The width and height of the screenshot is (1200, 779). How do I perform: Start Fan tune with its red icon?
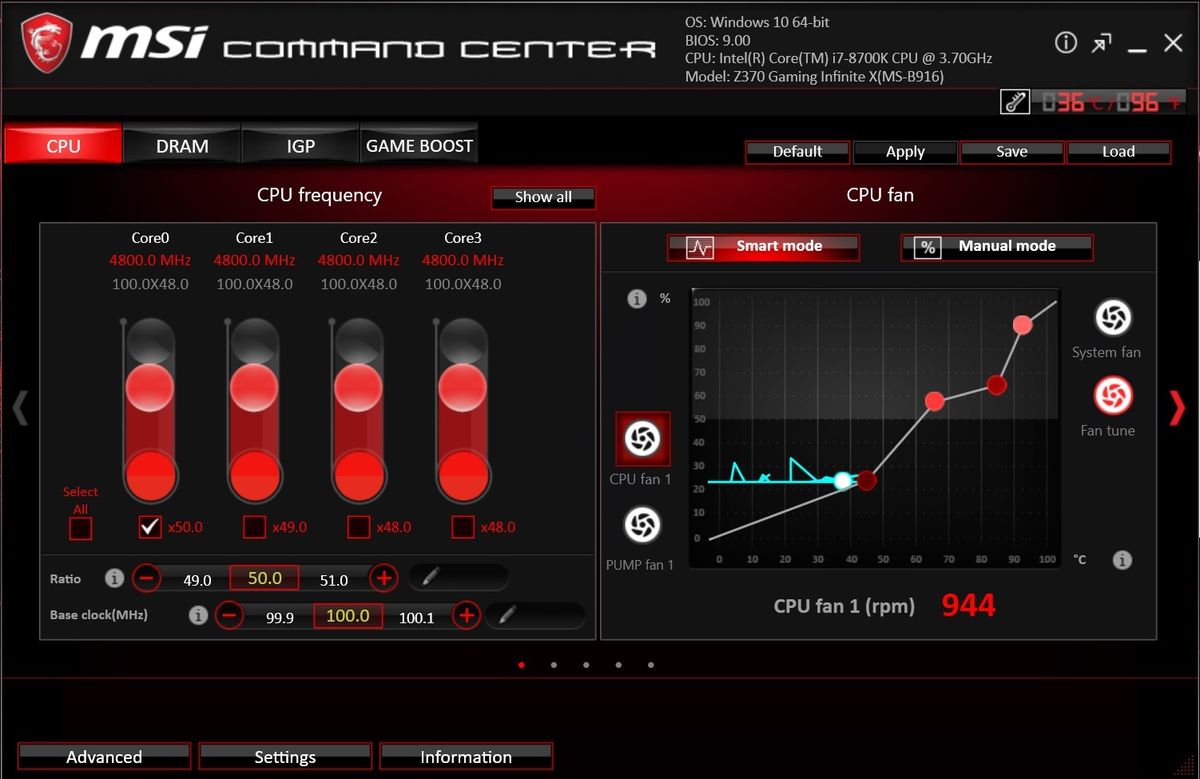pyautogui.click(x=1112, y=396)
